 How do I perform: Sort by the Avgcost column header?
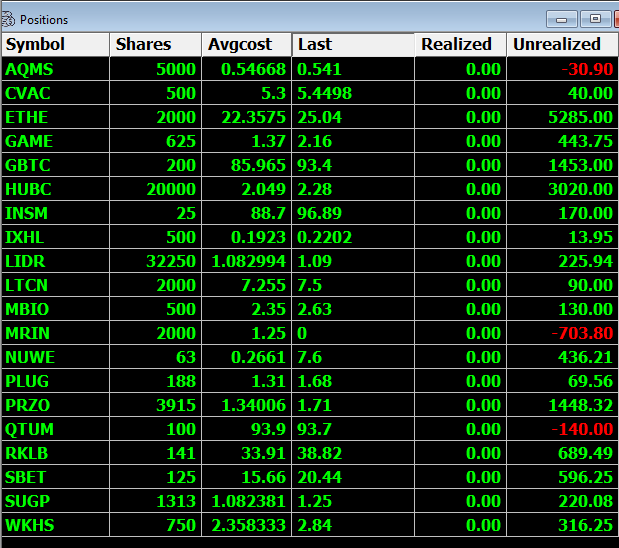tap(247, 45)
